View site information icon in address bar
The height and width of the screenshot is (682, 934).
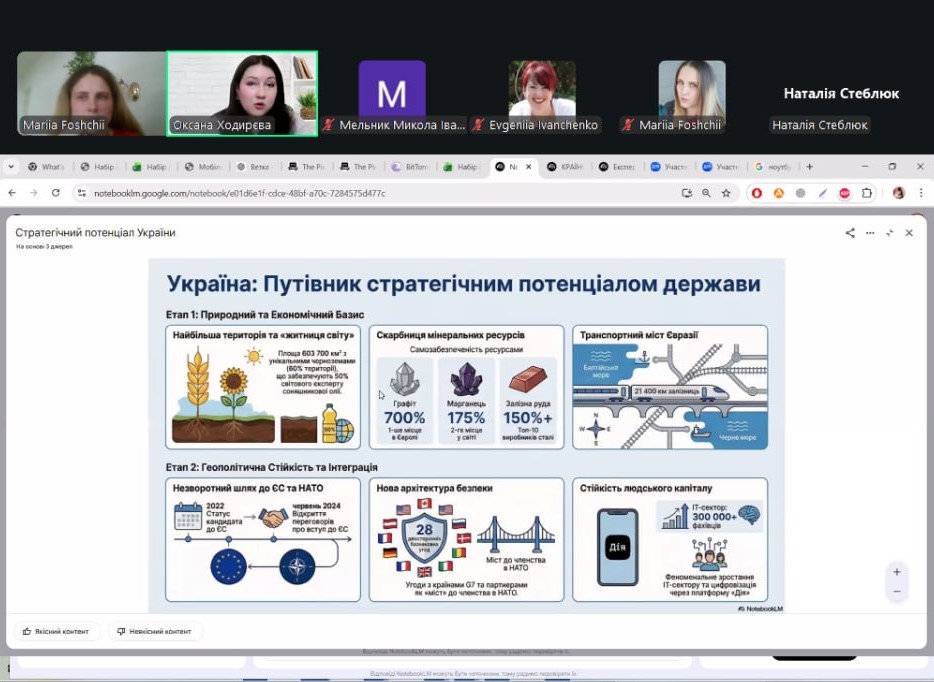click(x=82, y=193)
